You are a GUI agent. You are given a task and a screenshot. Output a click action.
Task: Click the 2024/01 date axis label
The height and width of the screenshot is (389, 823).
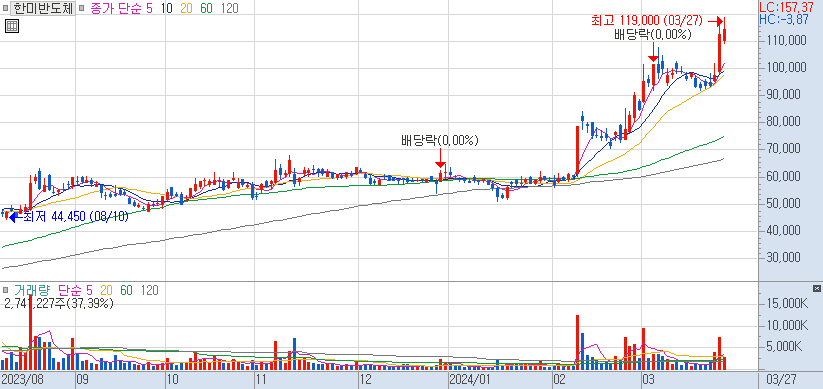pos(469,379)
